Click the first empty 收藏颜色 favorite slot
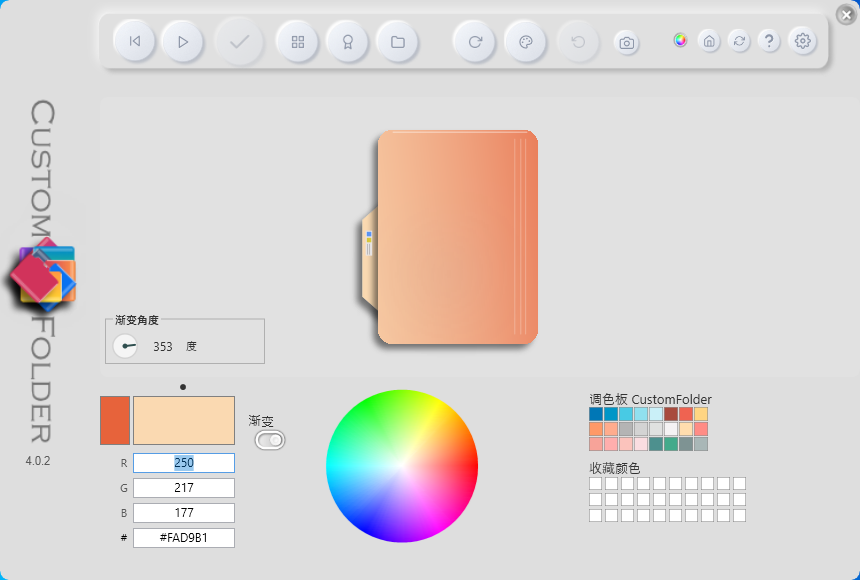 (596, 483)
